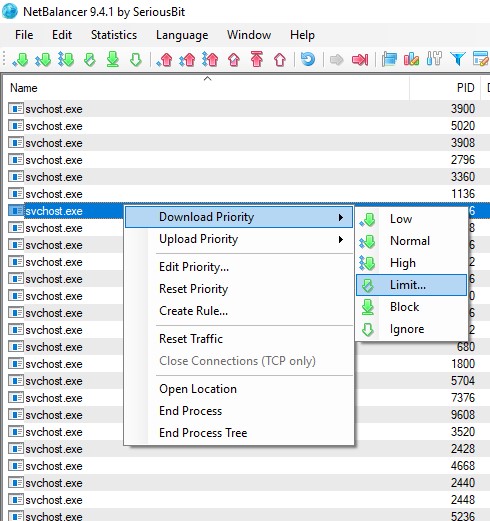Choose Limit... in download priority submenu
Image resolution: width=490 pixels, height=521 pixels.
[412, 285]
